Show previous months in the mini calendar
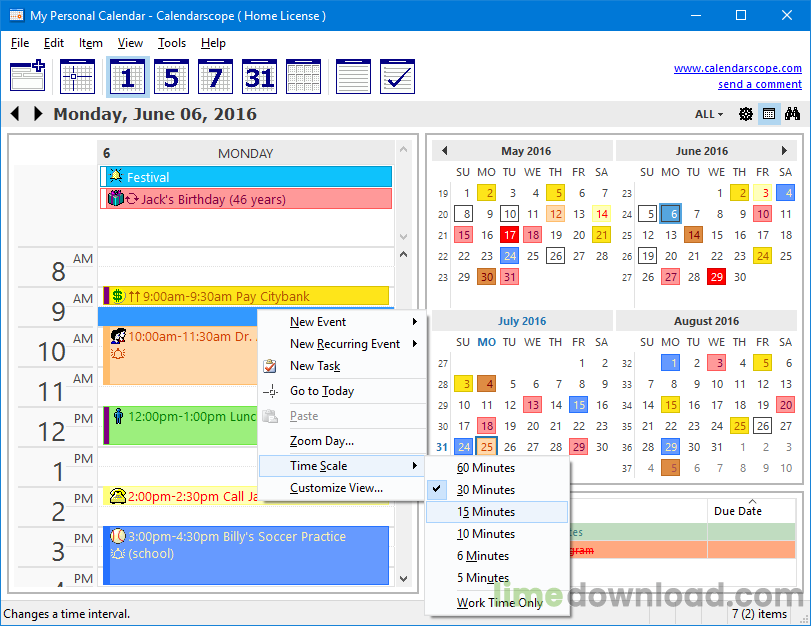 (x=444, y=151)
